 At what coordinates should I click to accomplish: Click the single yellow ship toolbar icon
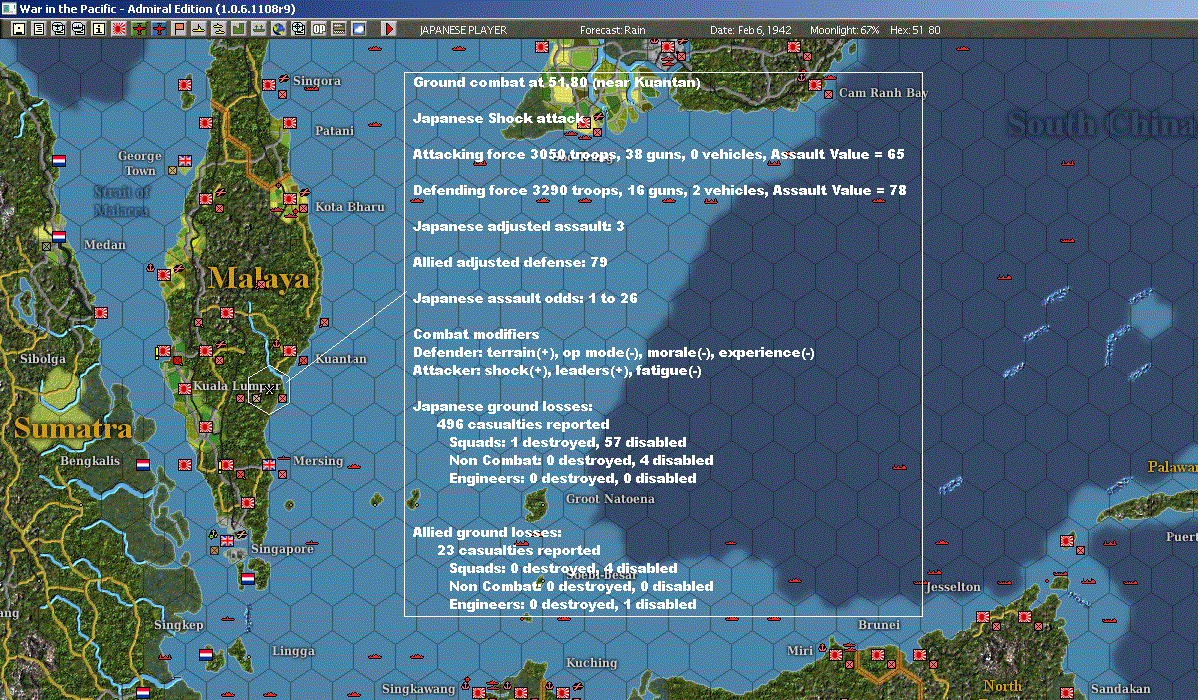pyautogui.click(x=199, y=29)
